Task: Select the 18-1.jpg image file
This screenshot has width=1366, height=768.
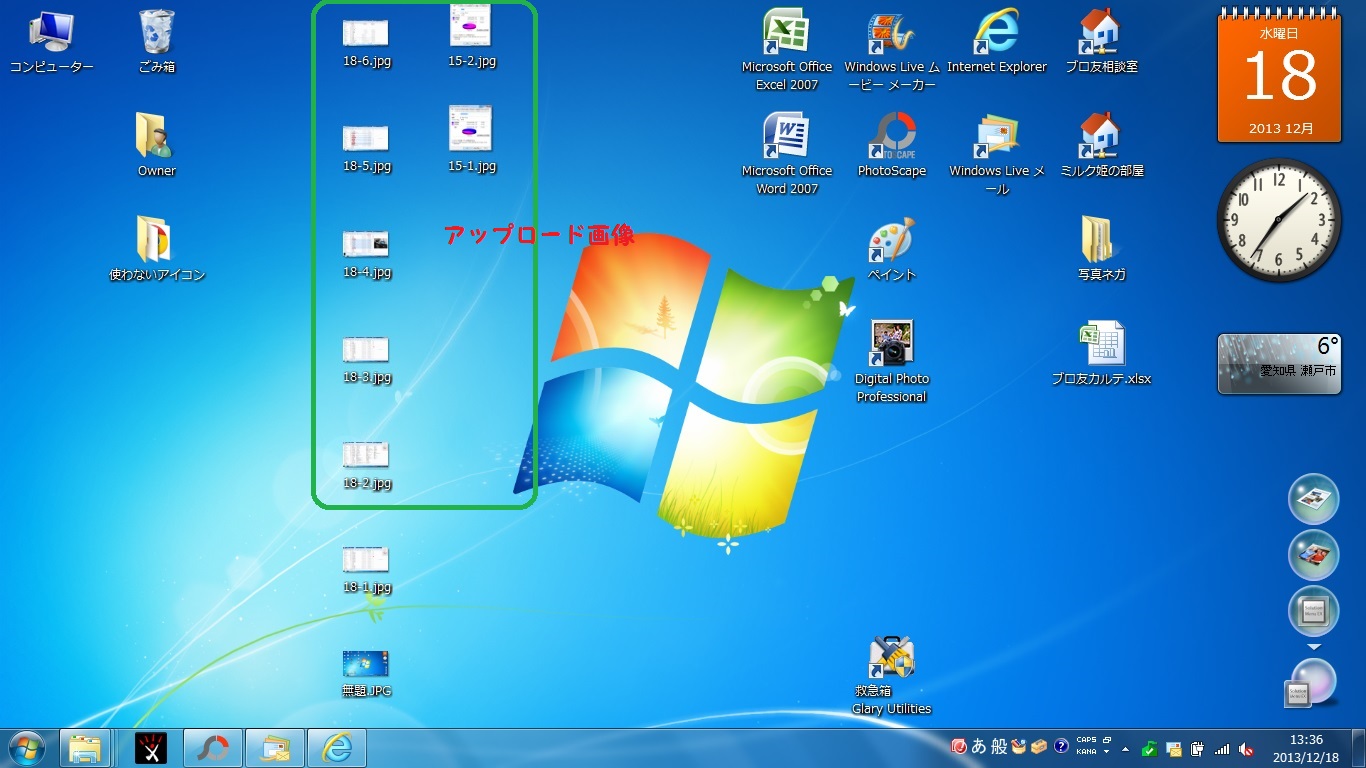Action: tap(366, 570)
